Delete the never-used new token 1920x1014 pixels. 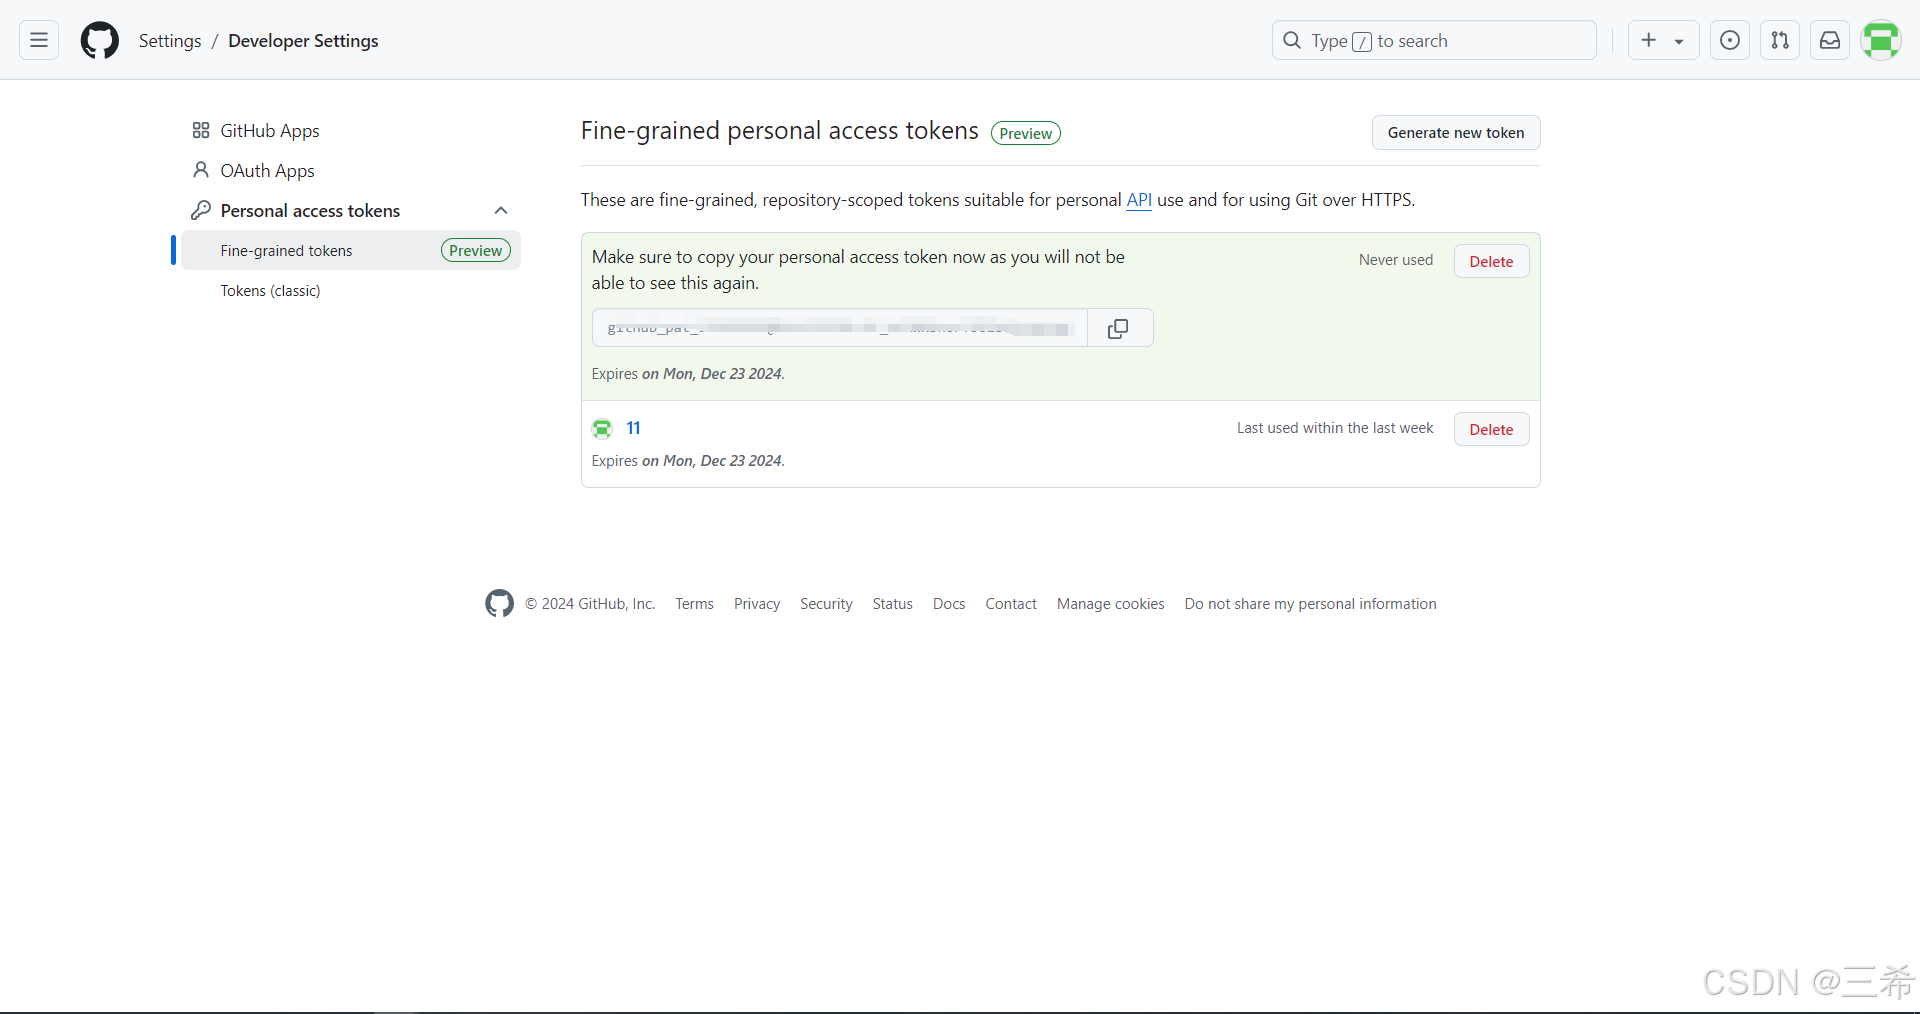coord(1491,261)
